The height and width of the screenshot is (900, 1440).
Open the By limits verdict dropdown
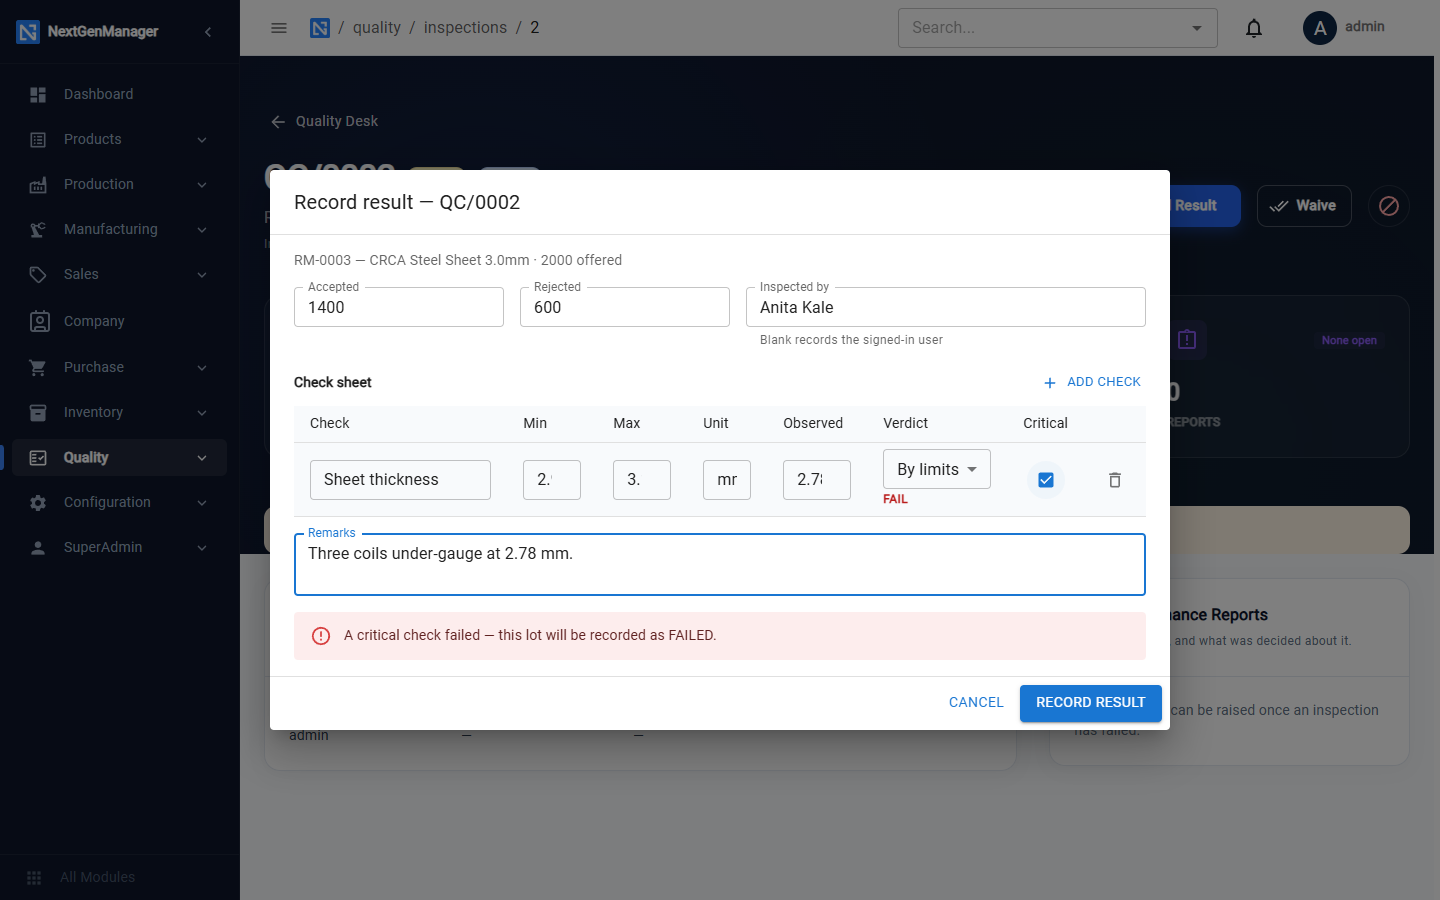coord(937,469)
